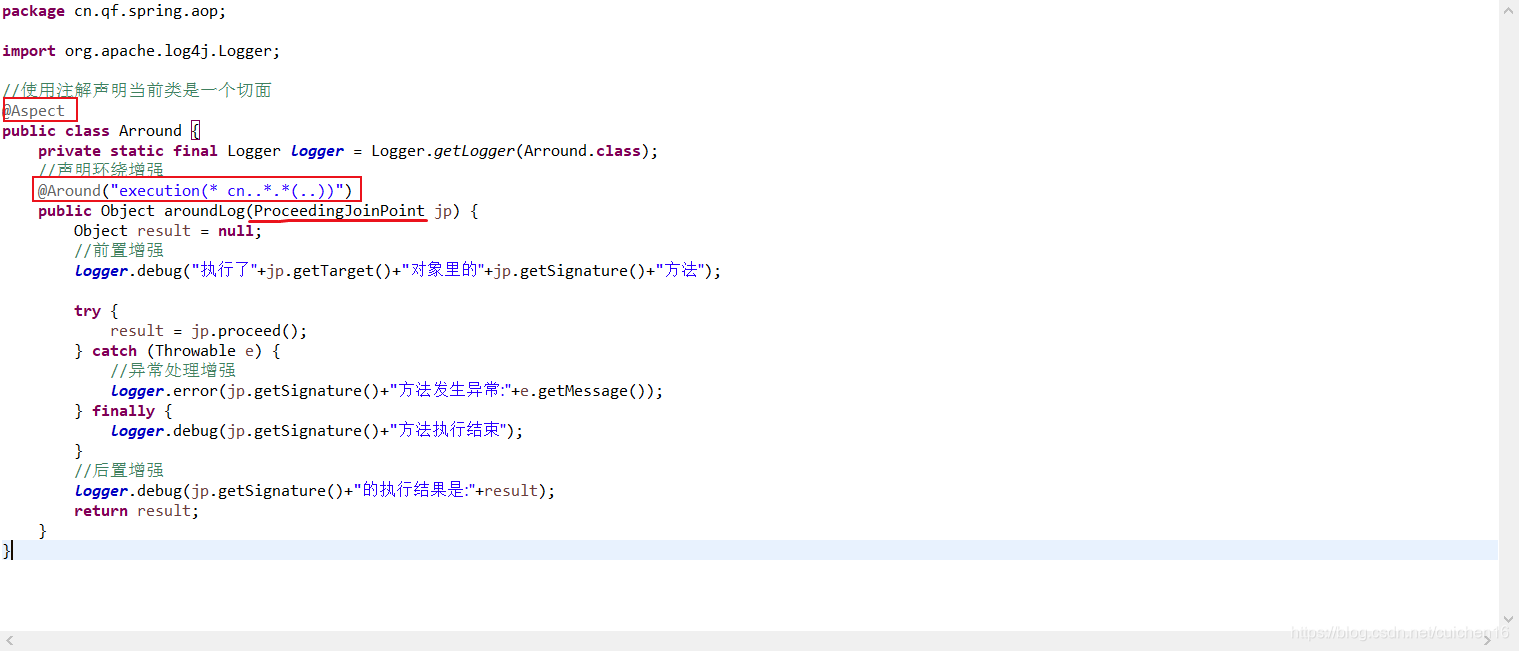Click the scroll-down arrow of the vertical scrollbar
Screen dimensions: 1519x651
point(1509,620)
